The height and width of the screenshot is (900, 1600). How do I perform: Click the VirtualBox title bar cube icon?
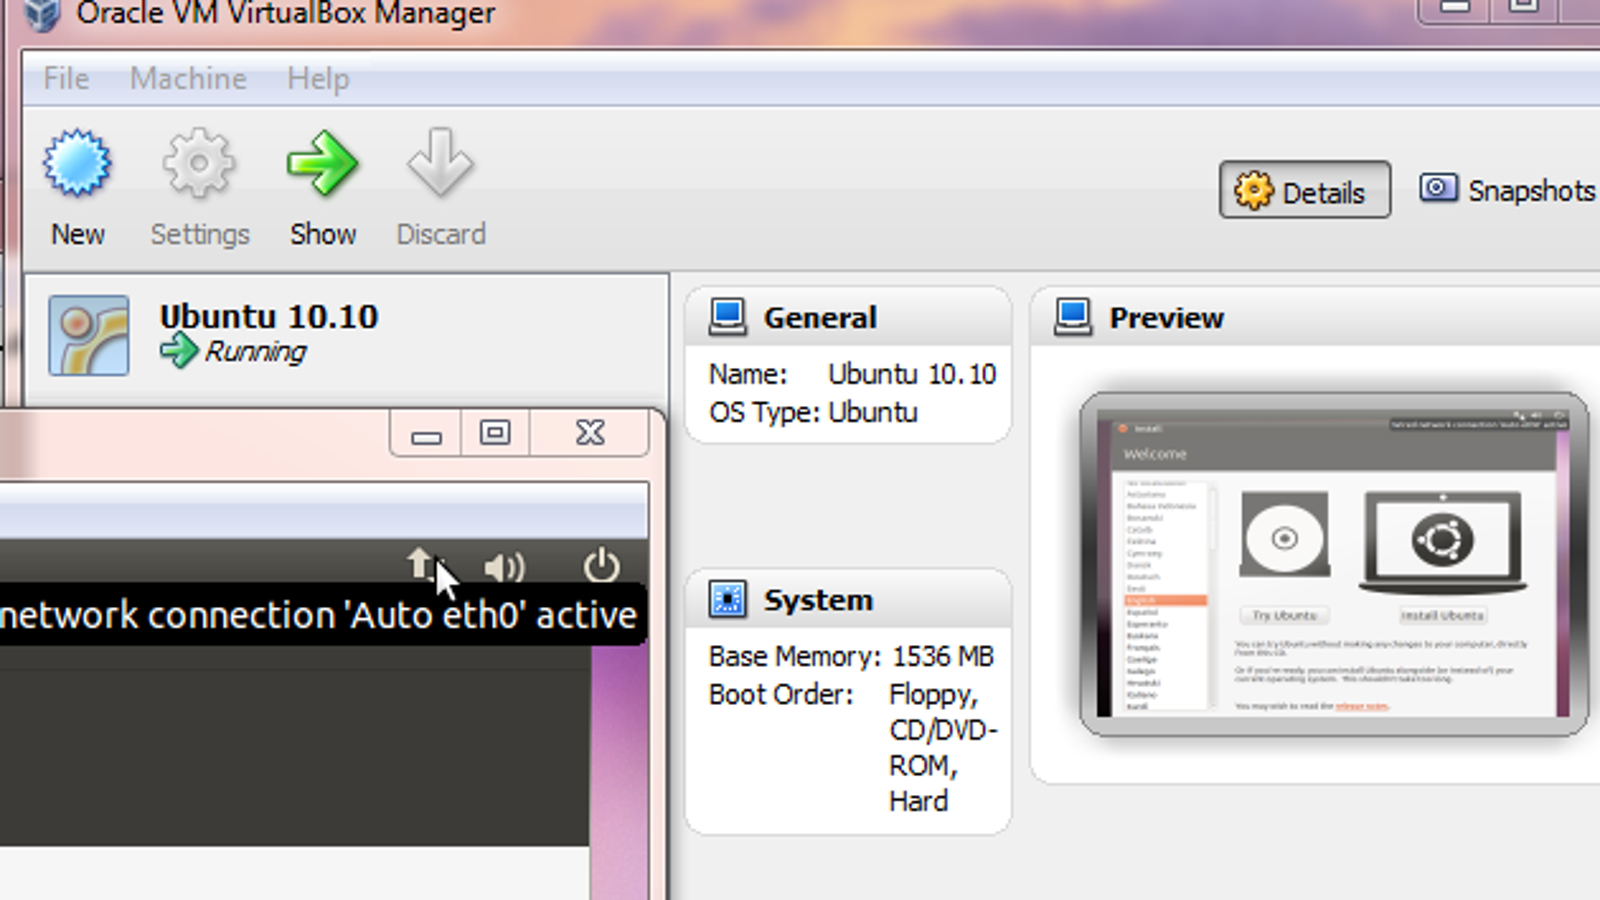click(x=41, y=13)
